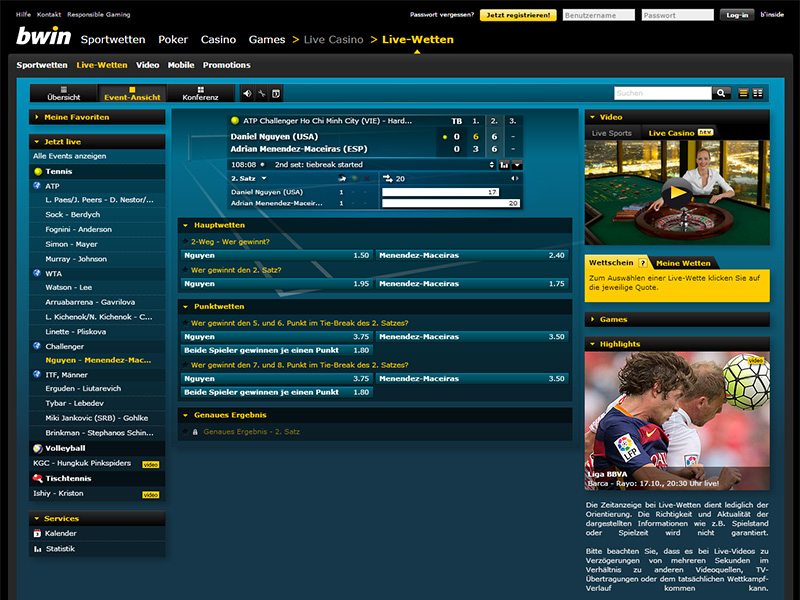The width and height of the screenshot is (800, 600).
Task: Switch to two-column grid view icon
Action: [x=758, y=93]
